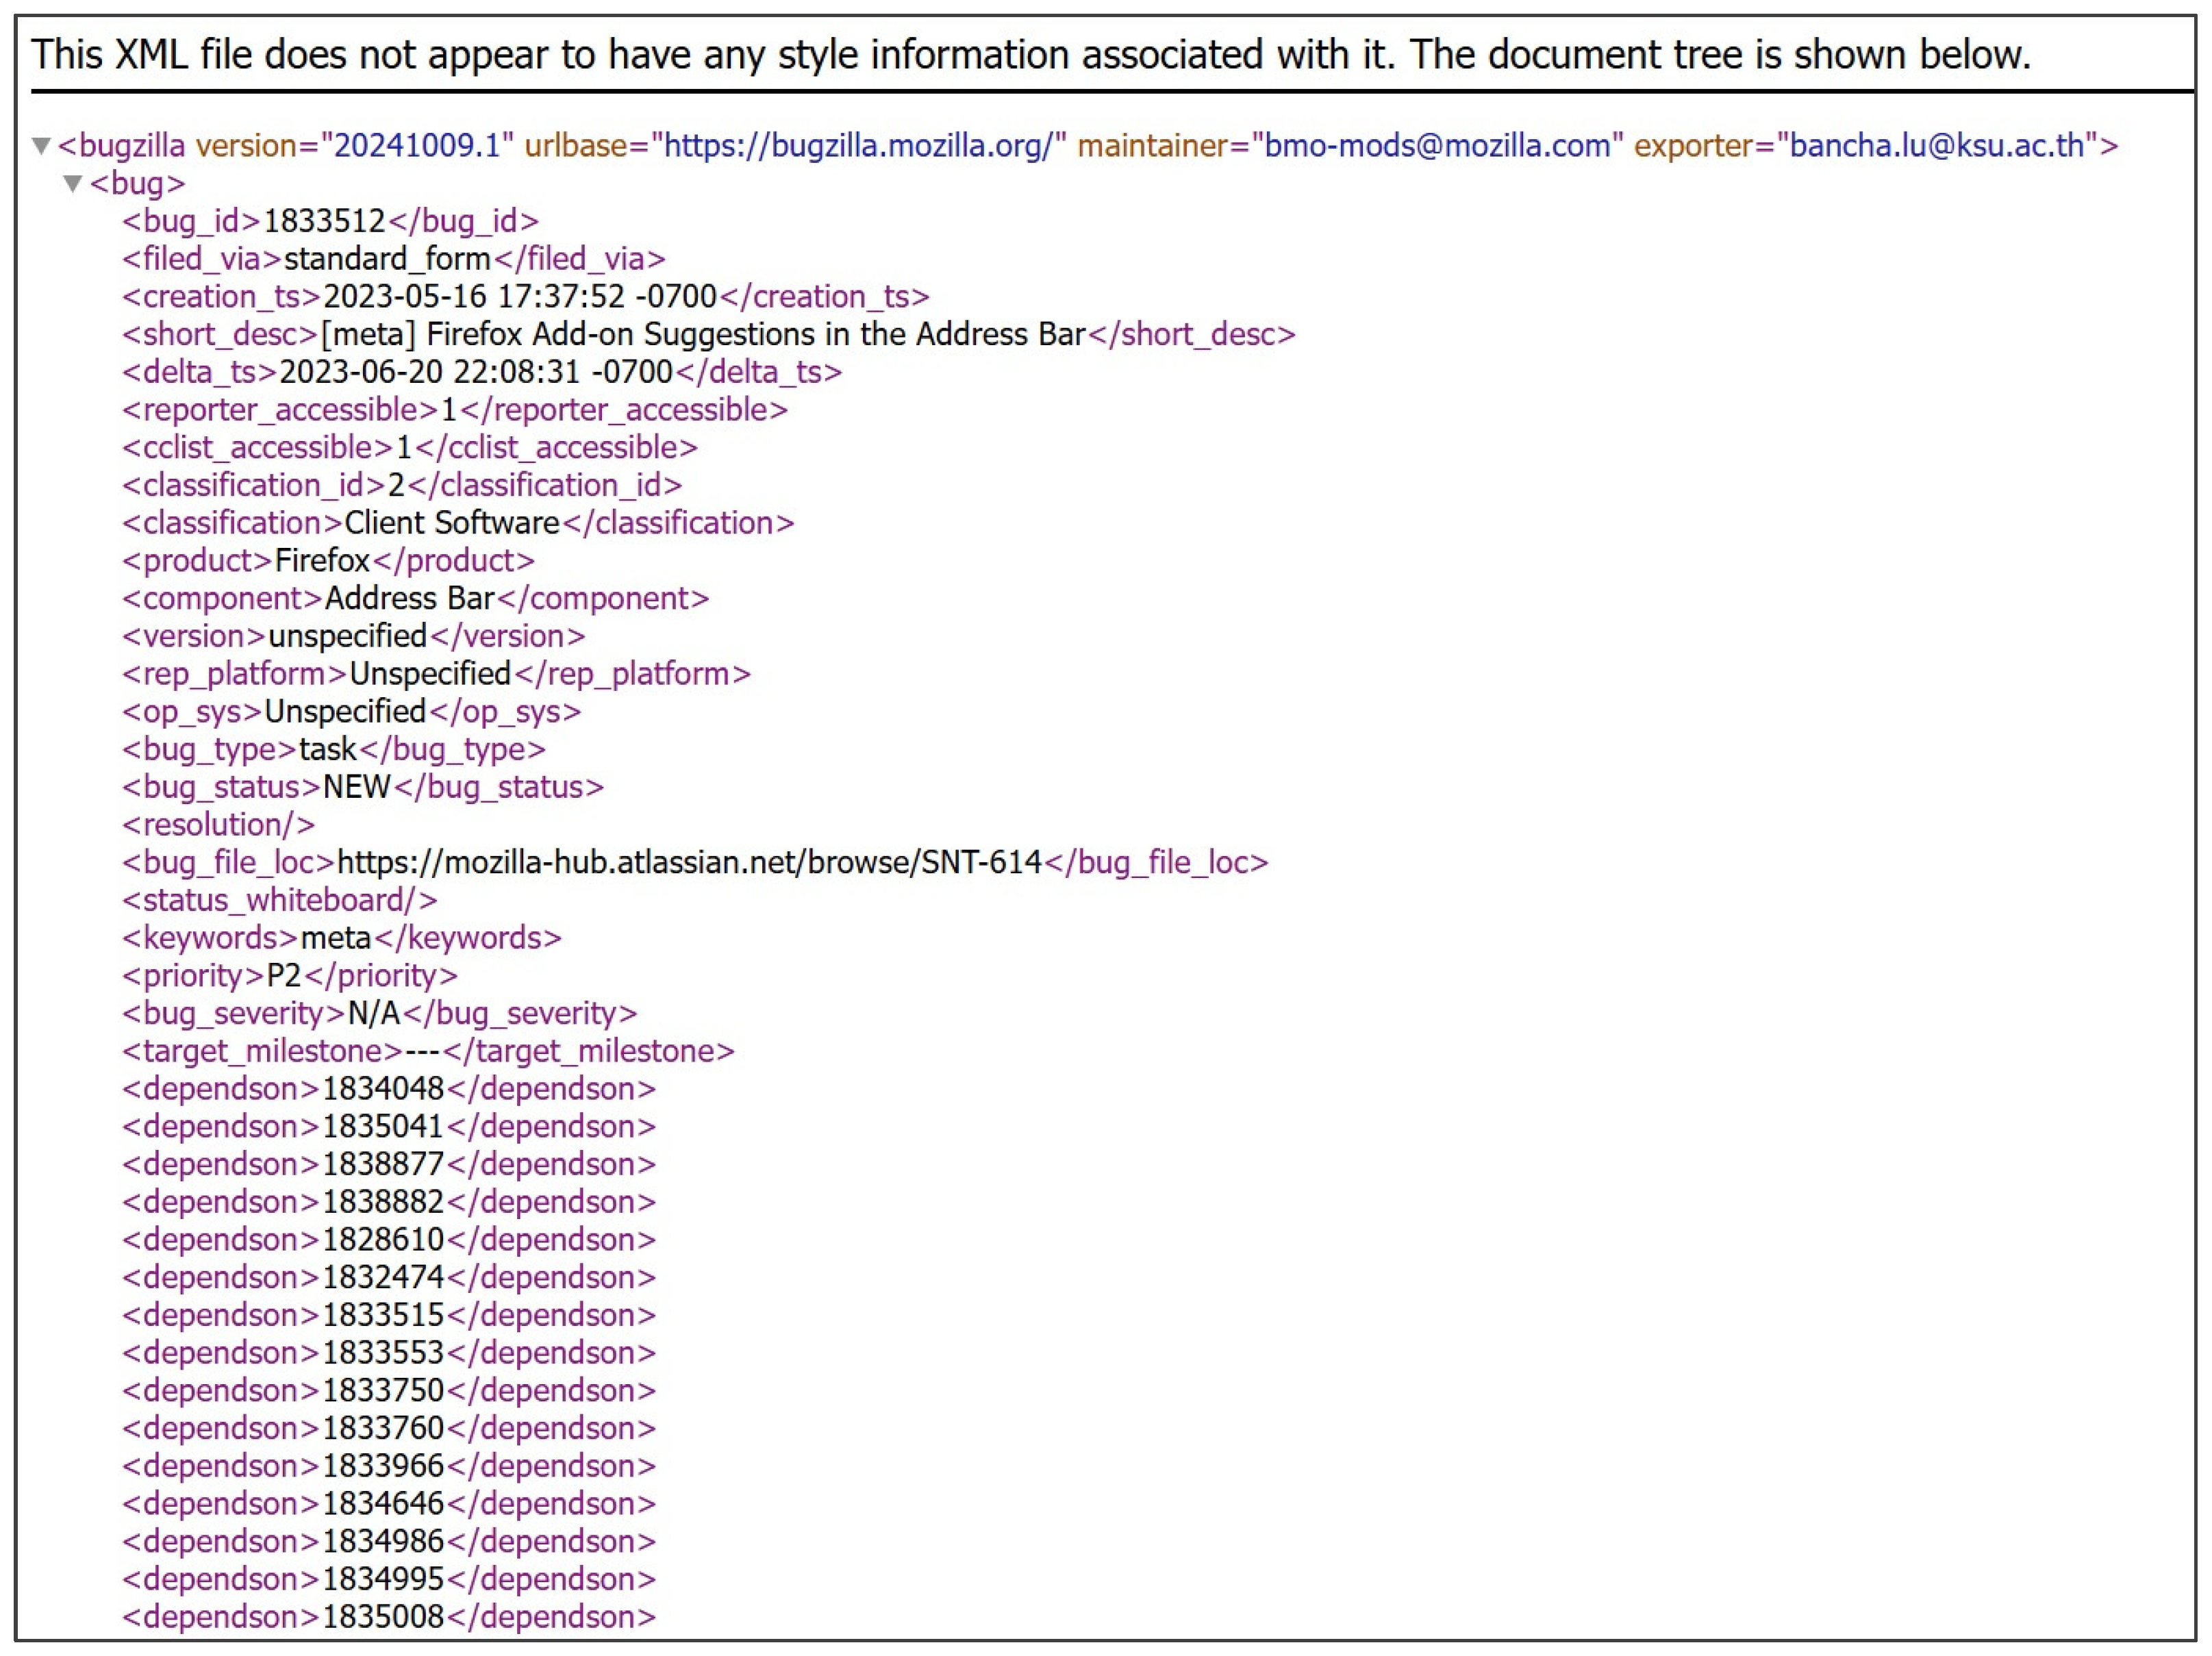Viewport: 2212px width, 1656px height.
Task: Click creation_ts value 2023-05-16 17:37:52
Action: coord(520,297)
